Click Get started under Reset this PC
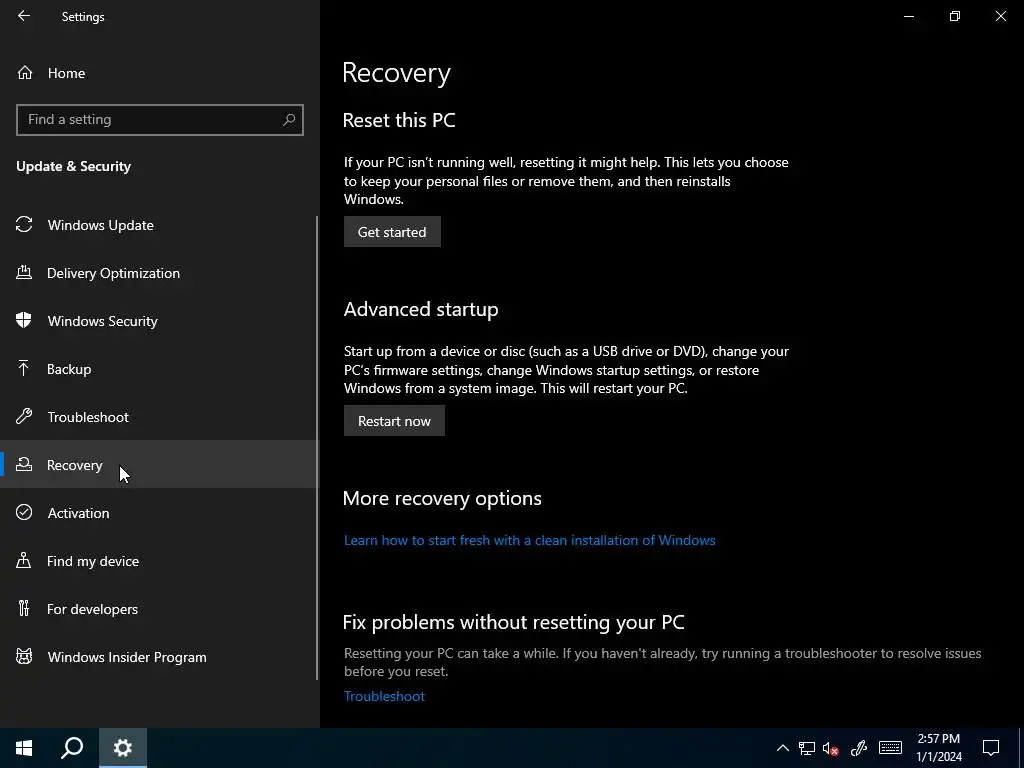 point(392,232)
